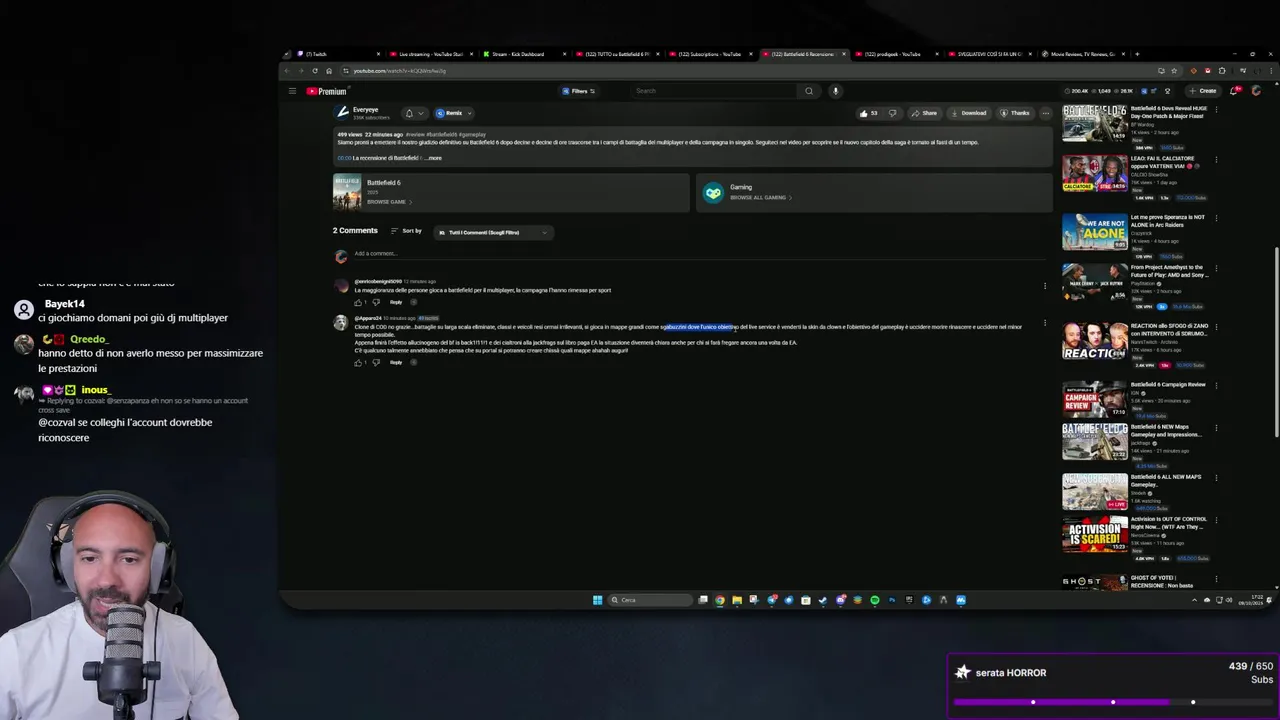Image resolution: width=1280 pixels, height=720 pixels.
Task: Reload the page with the browser refresh icon
Action: (x=315, y=71)
